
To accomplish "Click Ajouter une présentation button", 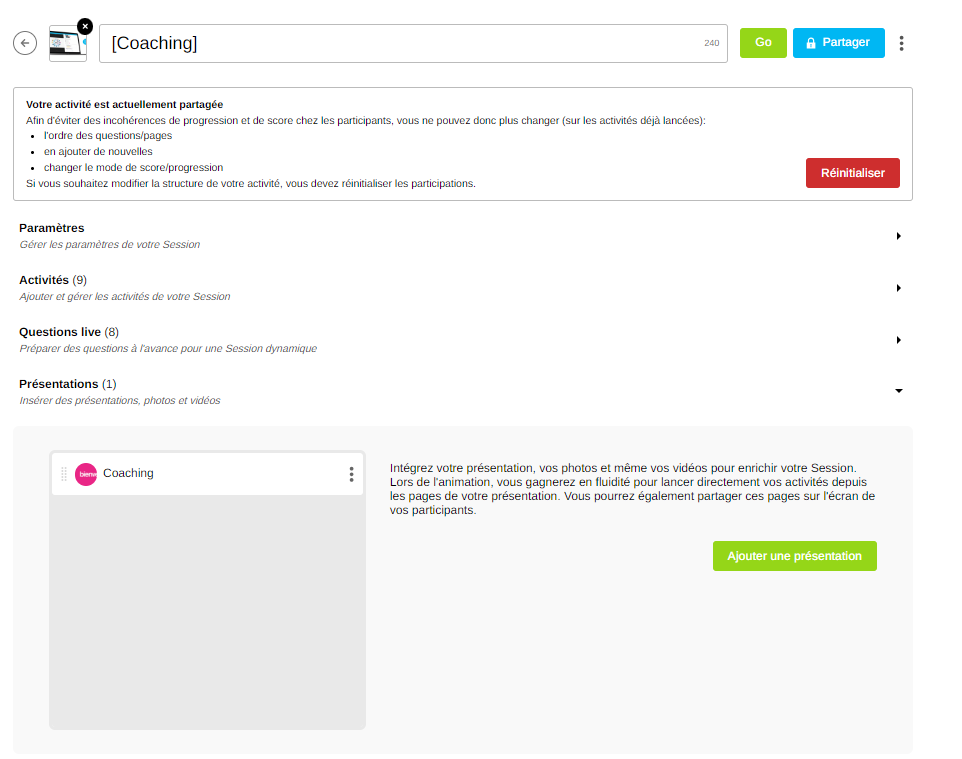I will pyautogui.click(x=794, y=556).
